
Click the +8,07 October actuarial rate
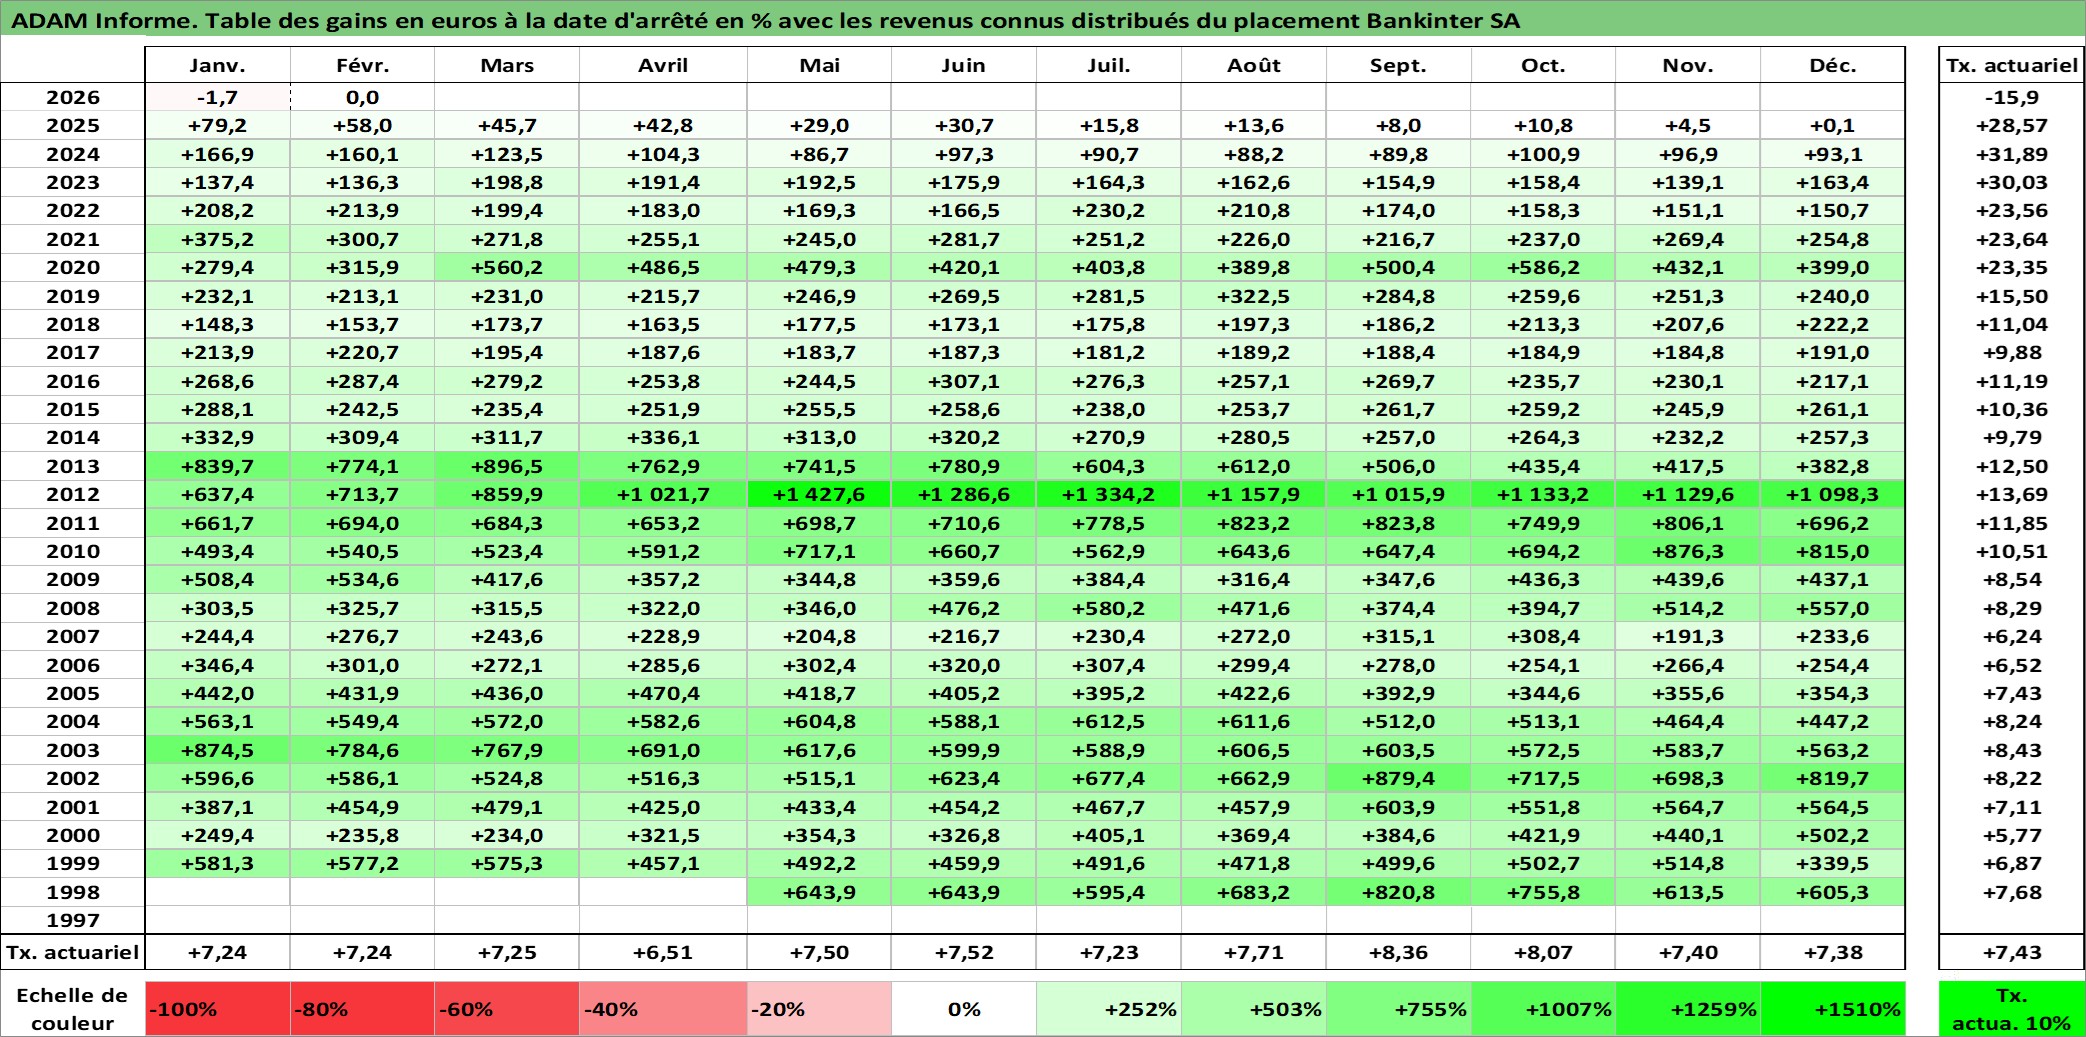click(1543, 952)
